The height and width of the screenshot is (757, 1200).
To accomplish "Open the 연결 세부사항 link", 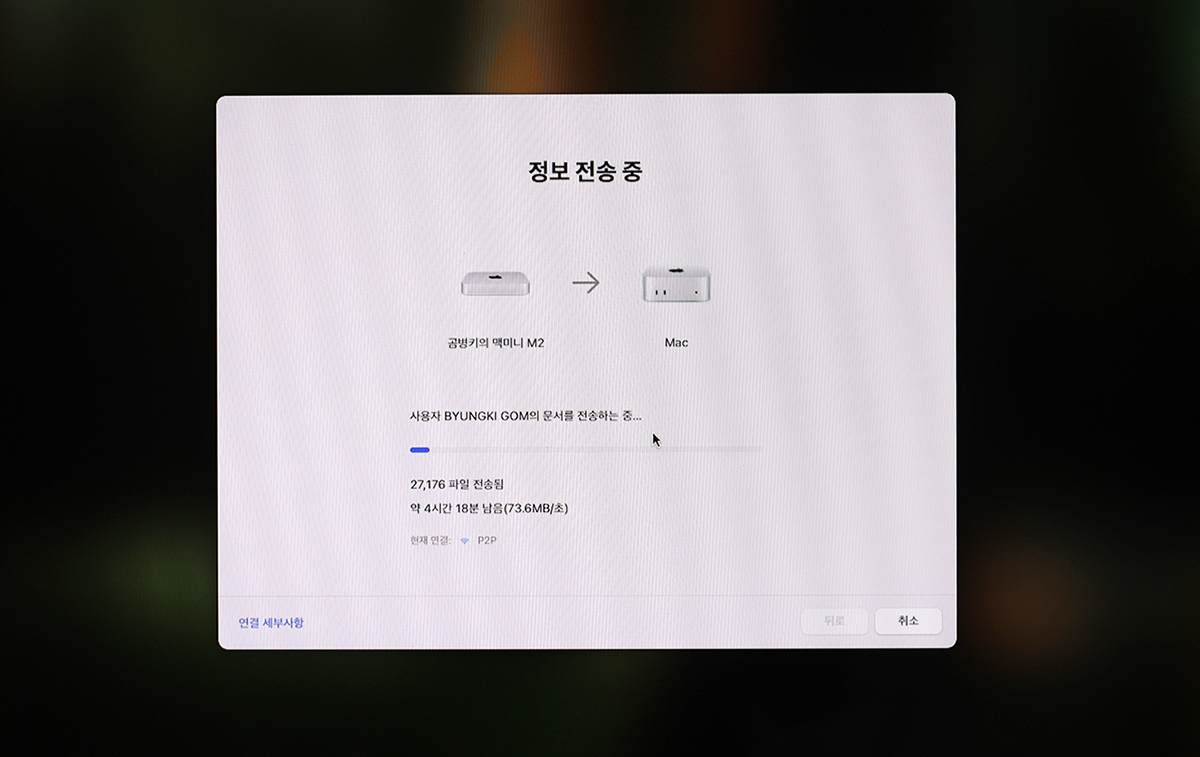I will click(x=271, y=622).
